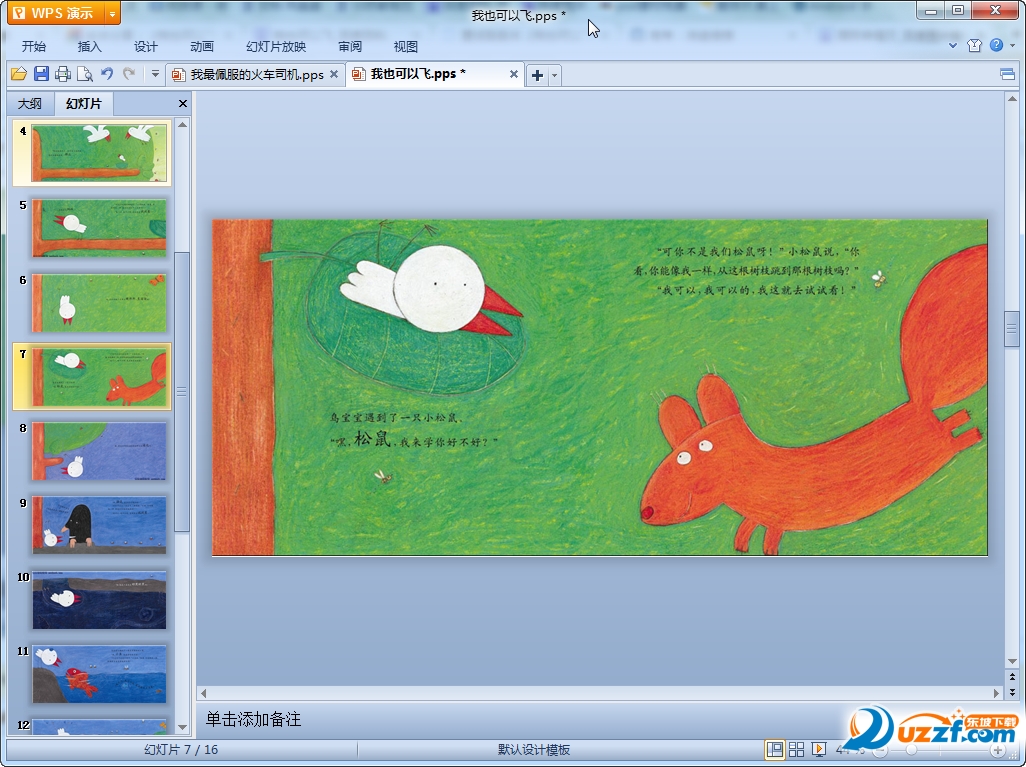Viewport: 1026px width, 767px height.
Task: Switch to slide sorter view icon
Action: pos(796,749)
